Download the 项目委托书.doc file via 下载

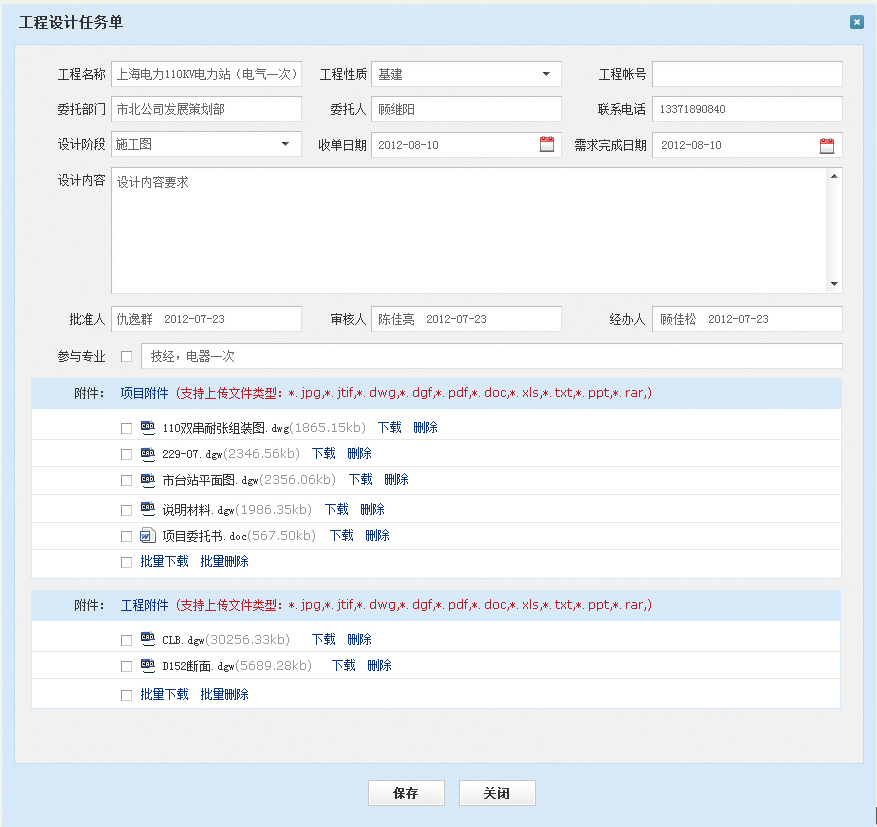342,535
